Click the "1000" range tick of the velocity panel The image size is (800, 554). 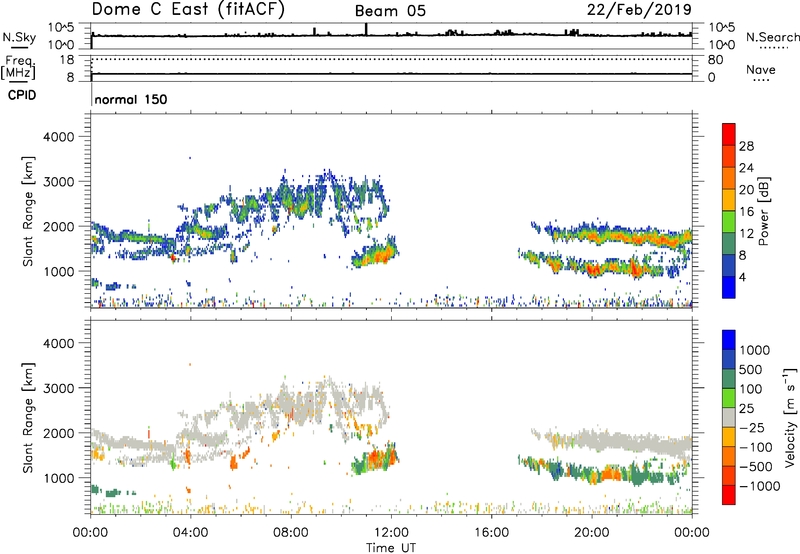pos(59,478)
